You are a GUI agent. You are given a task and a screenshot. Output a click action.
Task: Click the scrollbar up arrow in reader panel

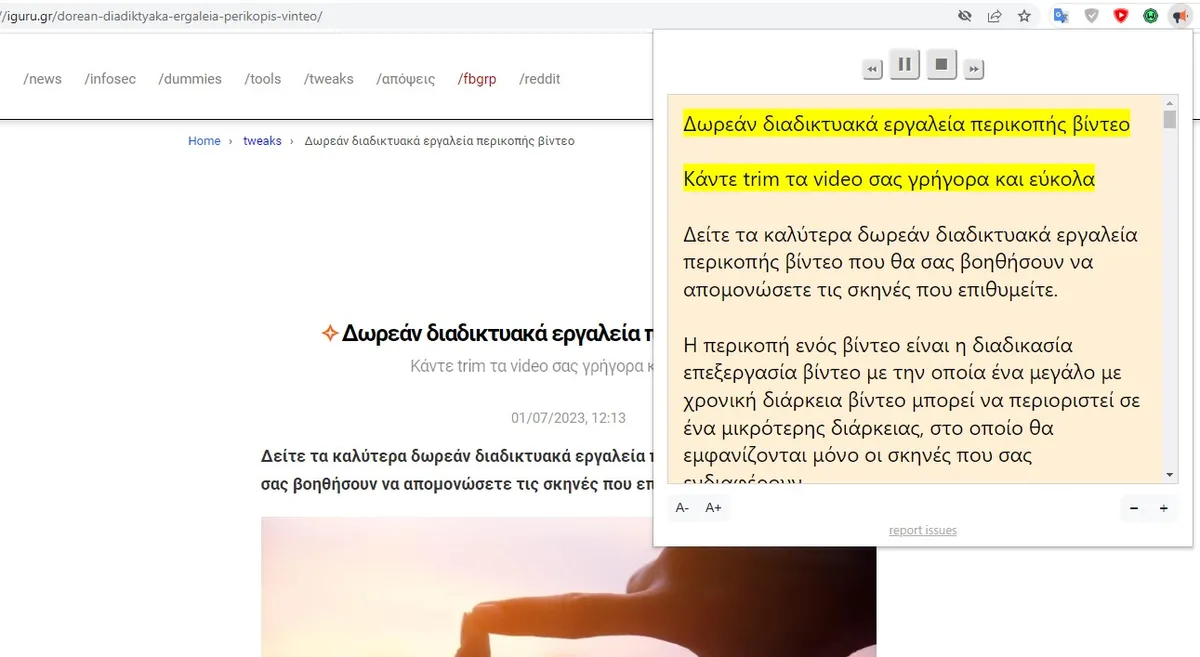(1170, 102)
